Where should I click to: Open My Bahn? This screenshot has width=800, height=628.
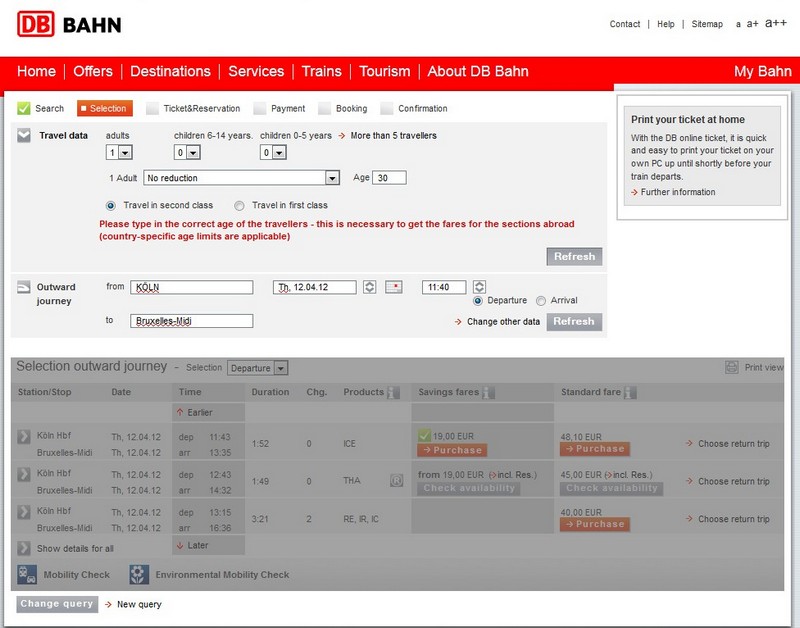click(763, 71)
